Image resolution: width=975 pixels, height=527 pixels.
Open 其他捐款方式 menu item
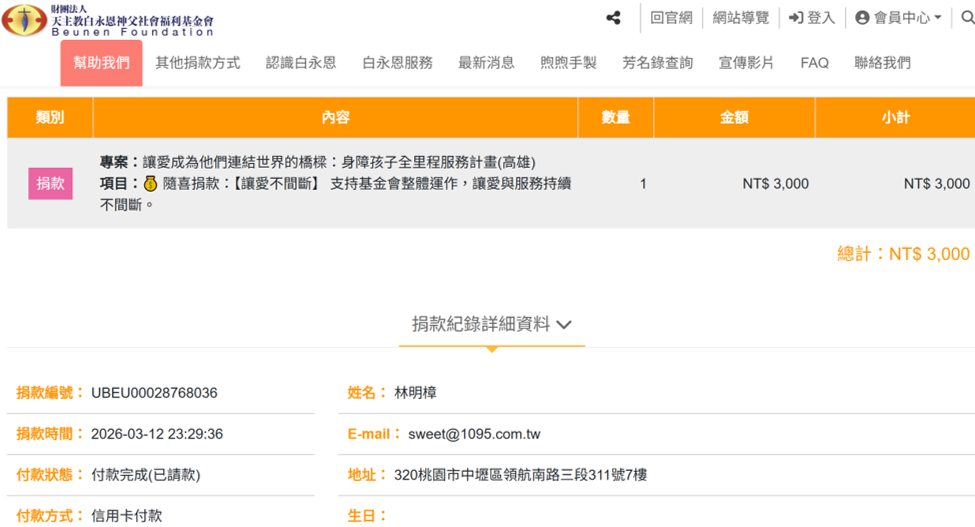point(197,63)
